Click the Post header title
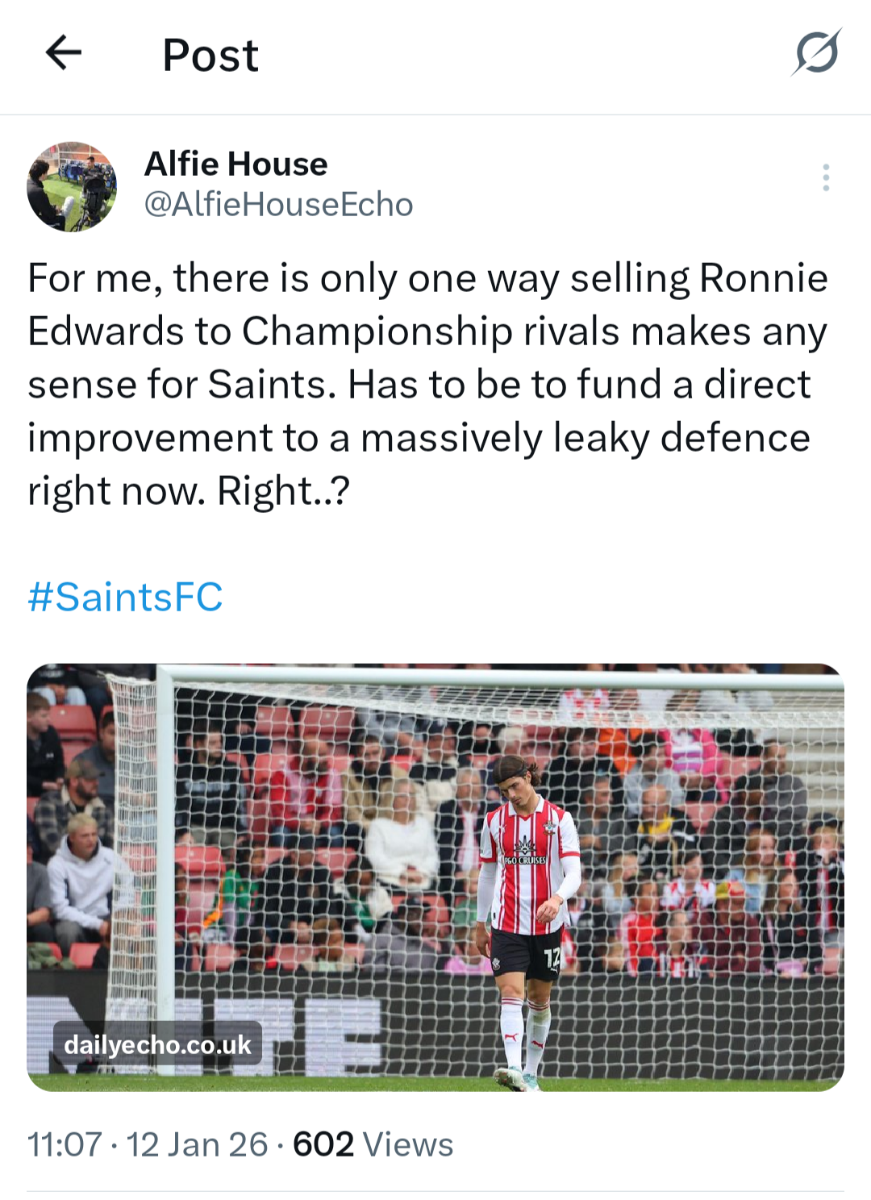This screenshot has width=871, height=1200. [211, 55]
